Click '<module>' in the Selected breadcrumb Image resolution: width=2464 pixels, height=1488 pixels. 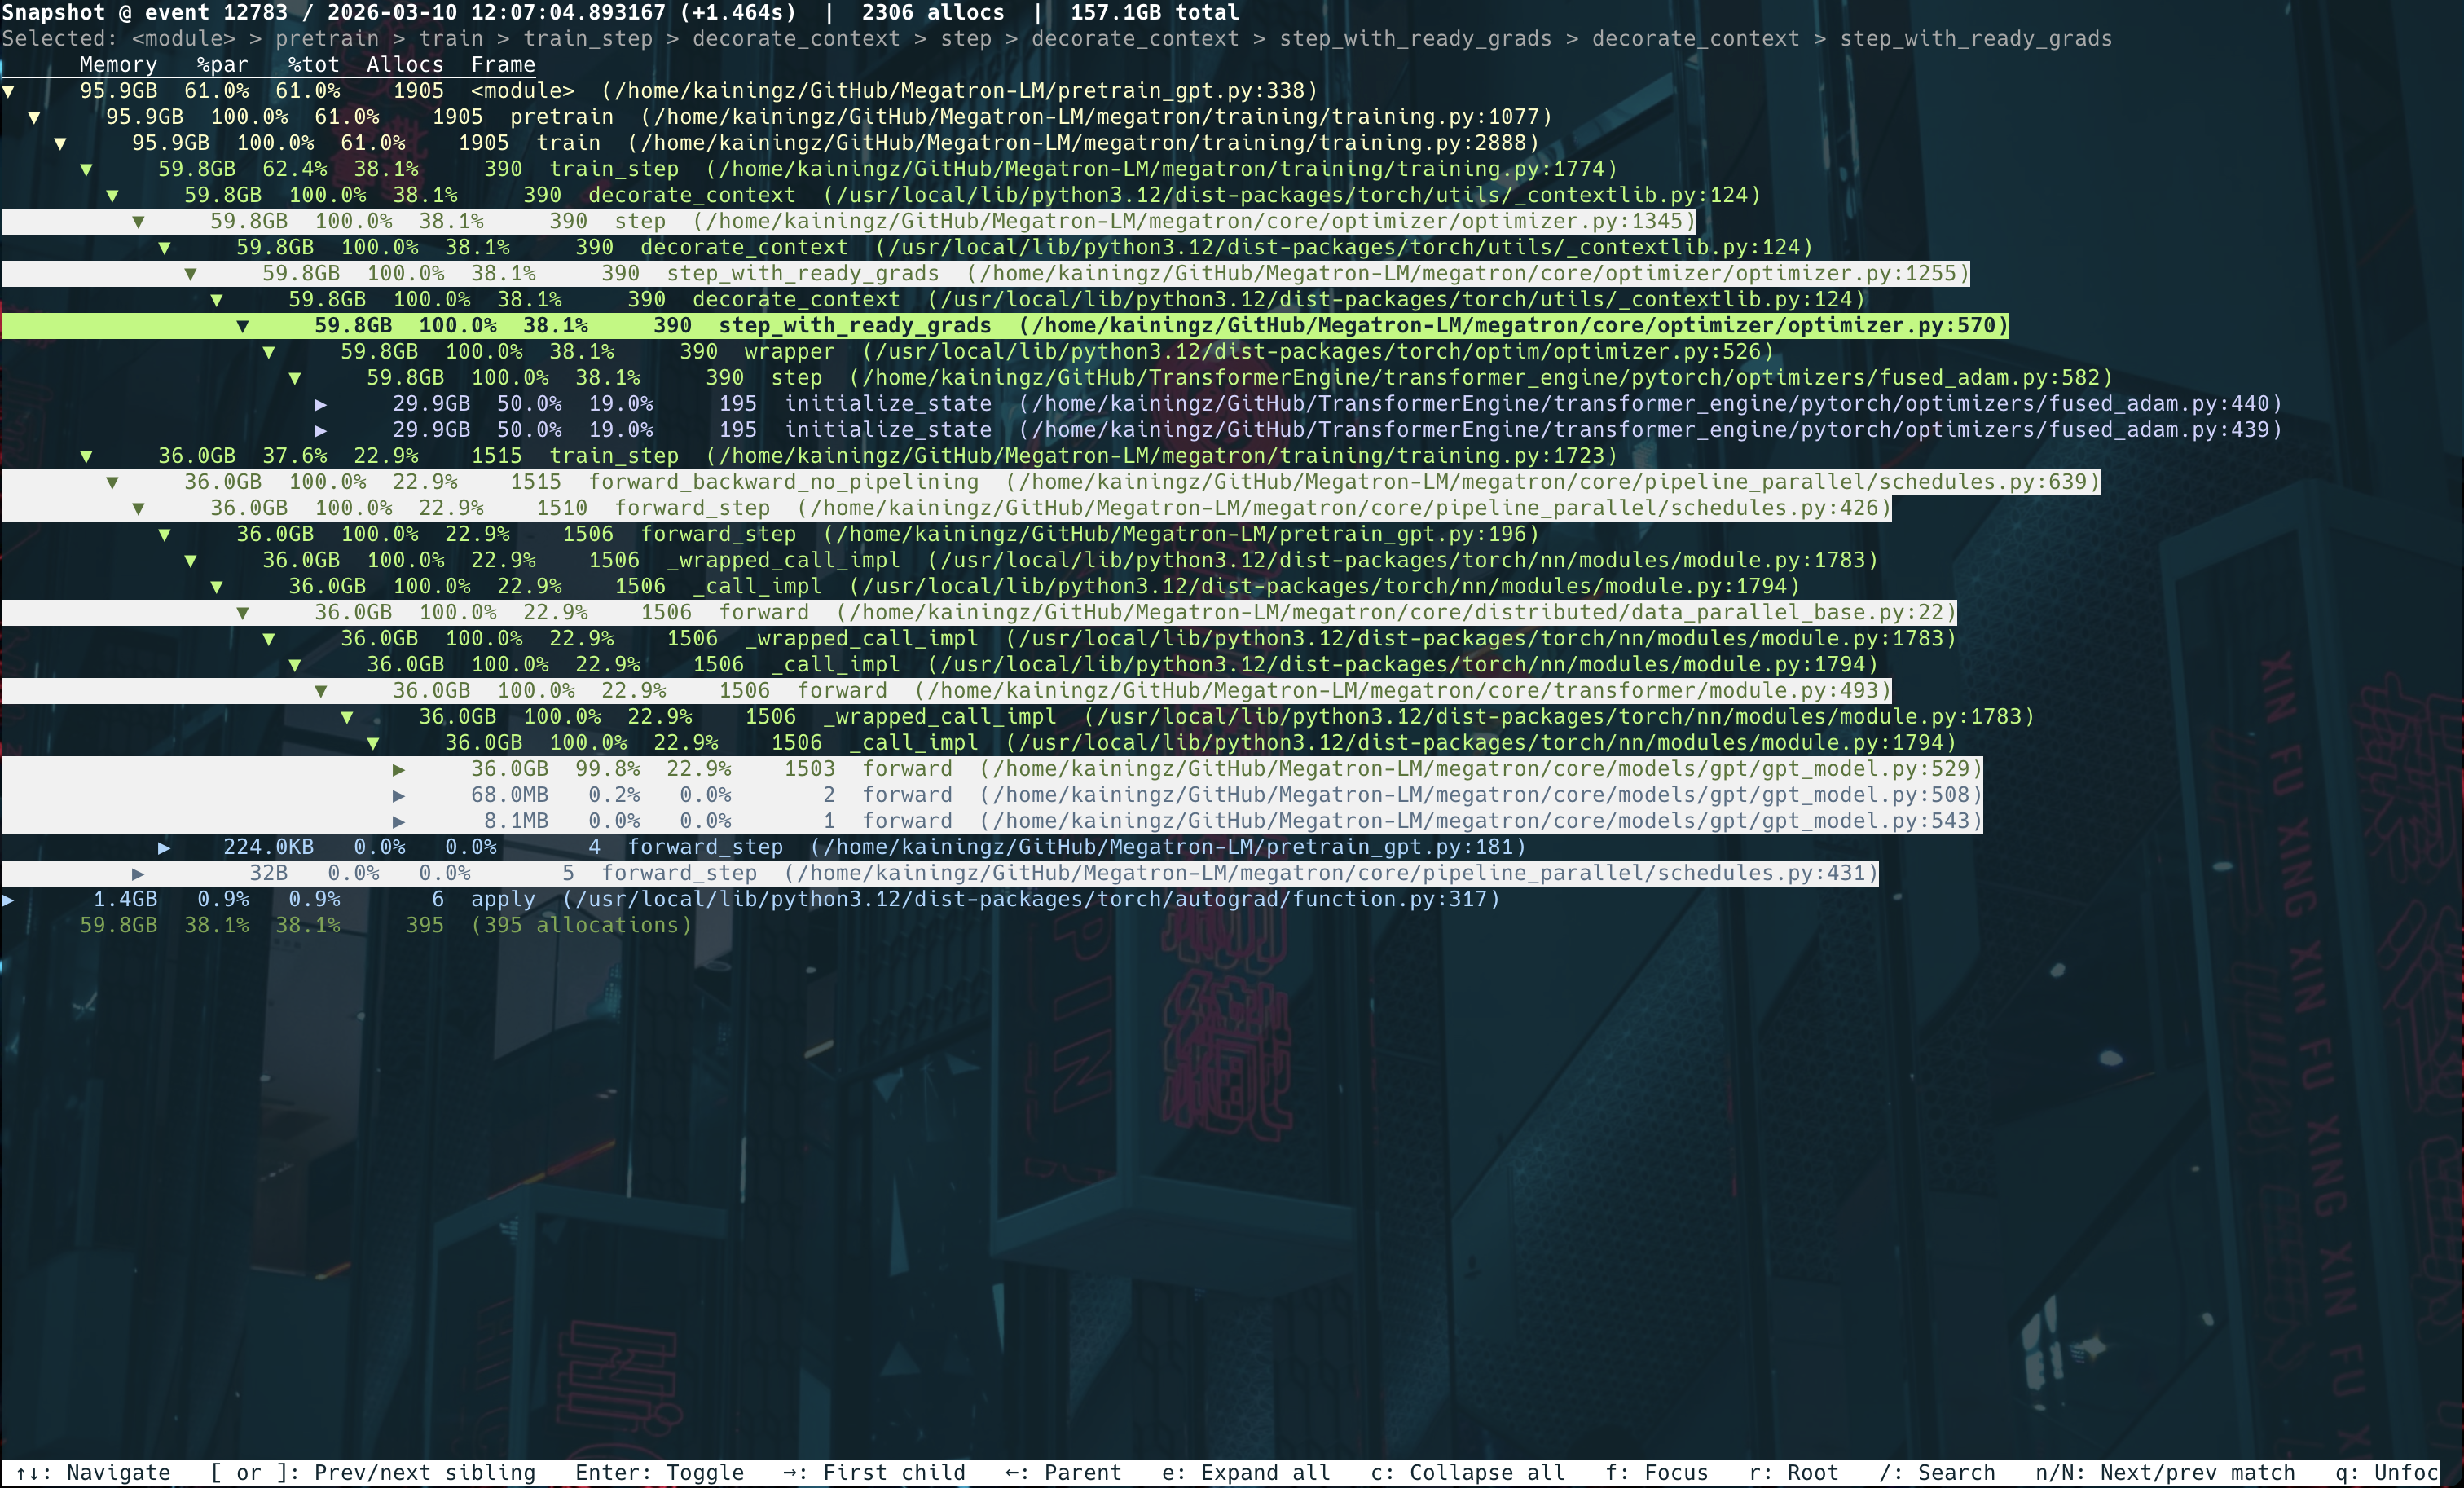[183, 39]
